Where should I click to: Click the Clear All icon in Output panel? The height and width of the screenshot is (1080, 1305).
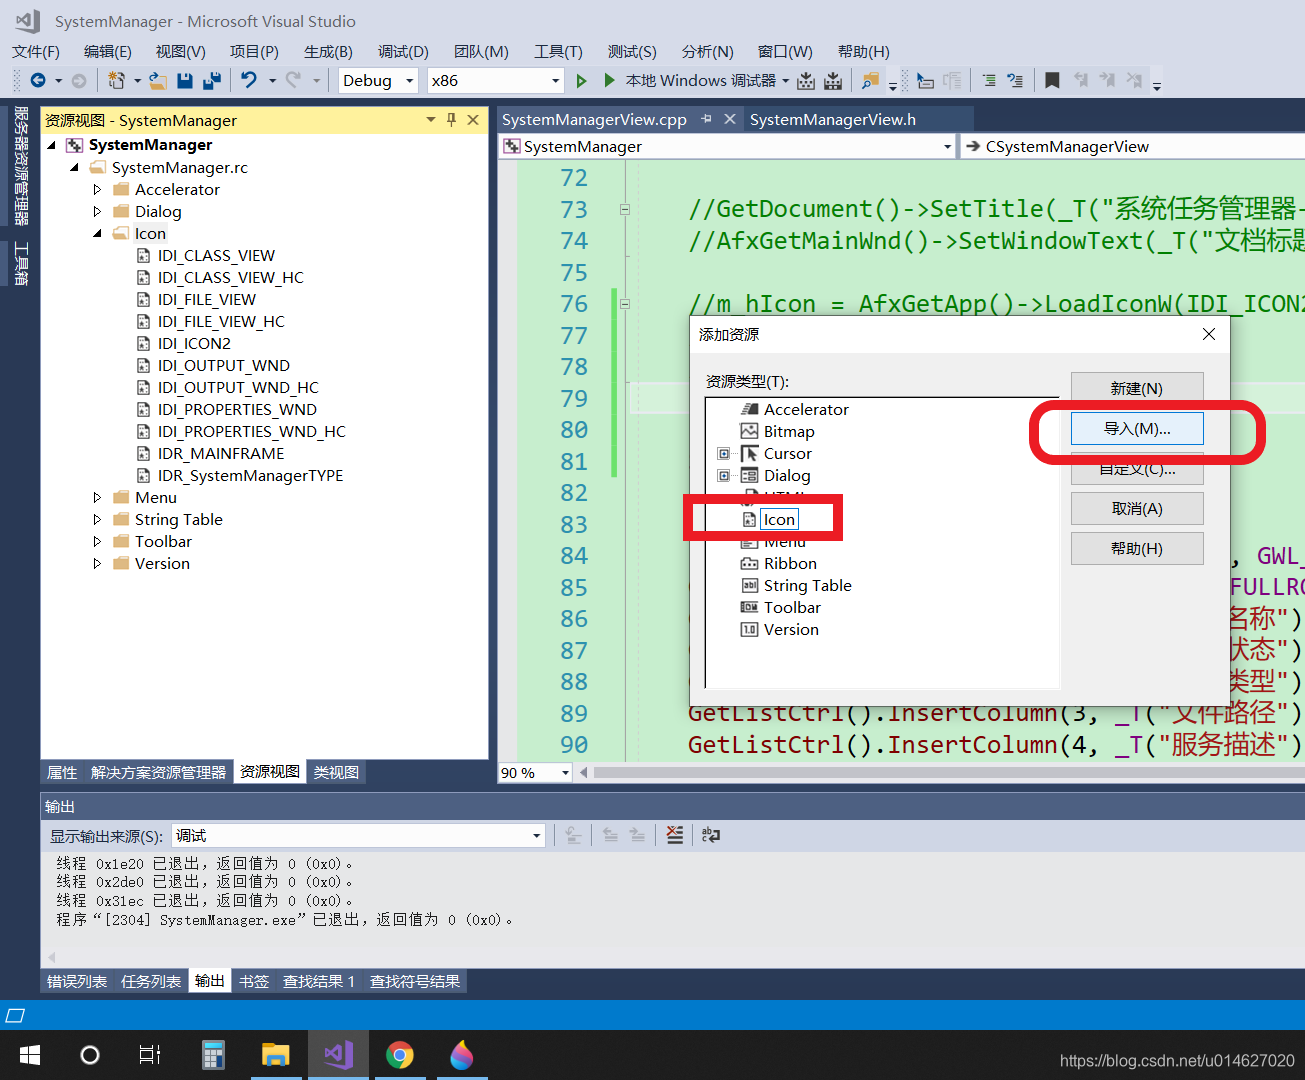675,835
